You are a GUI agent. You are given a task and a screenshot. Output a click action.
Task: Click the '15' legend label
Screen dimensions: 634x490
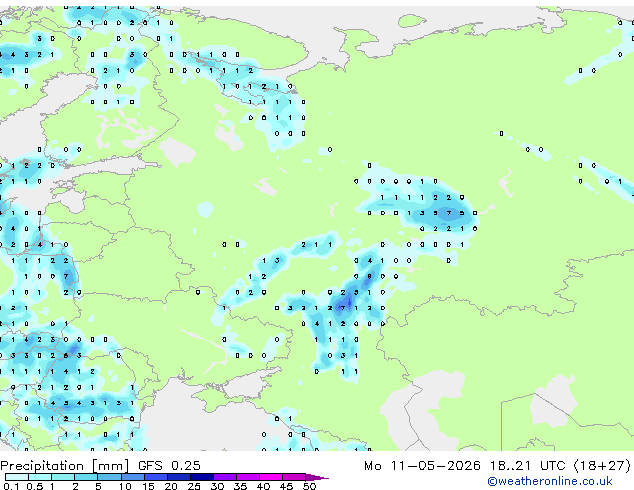click(148, 486)
